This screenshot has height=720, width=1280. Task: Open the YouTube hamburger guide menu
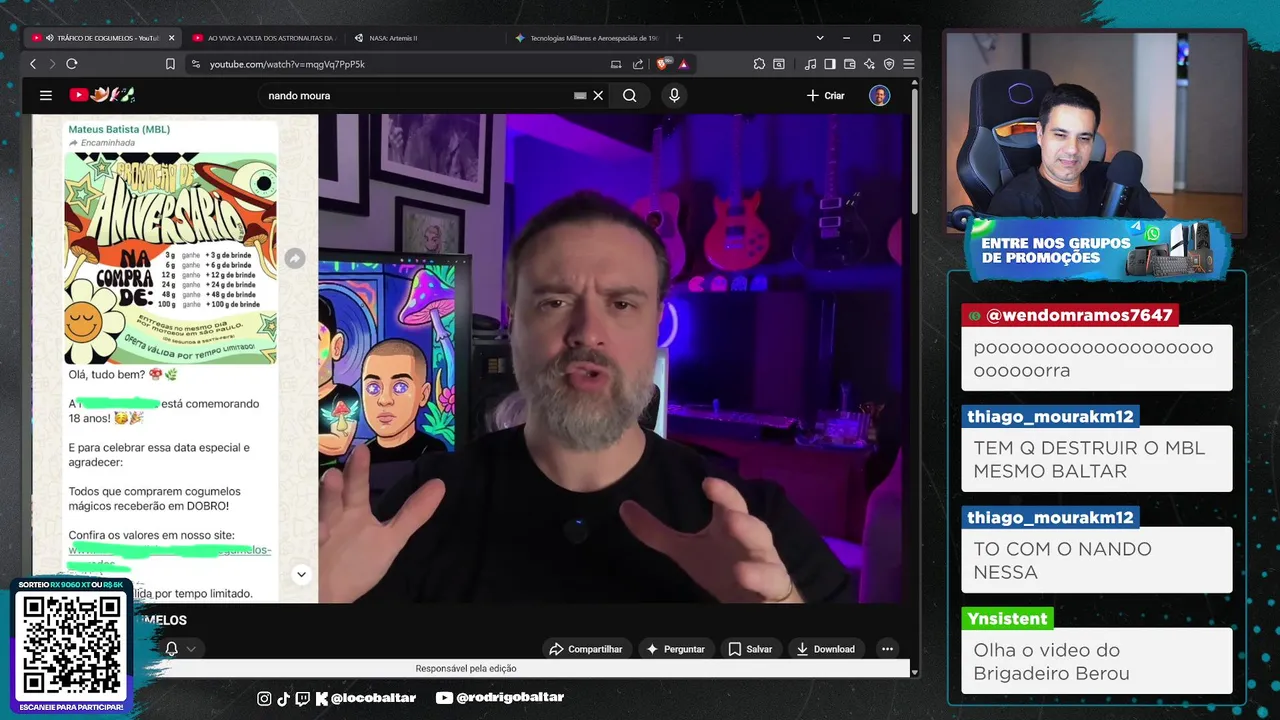tap(45, 95)
